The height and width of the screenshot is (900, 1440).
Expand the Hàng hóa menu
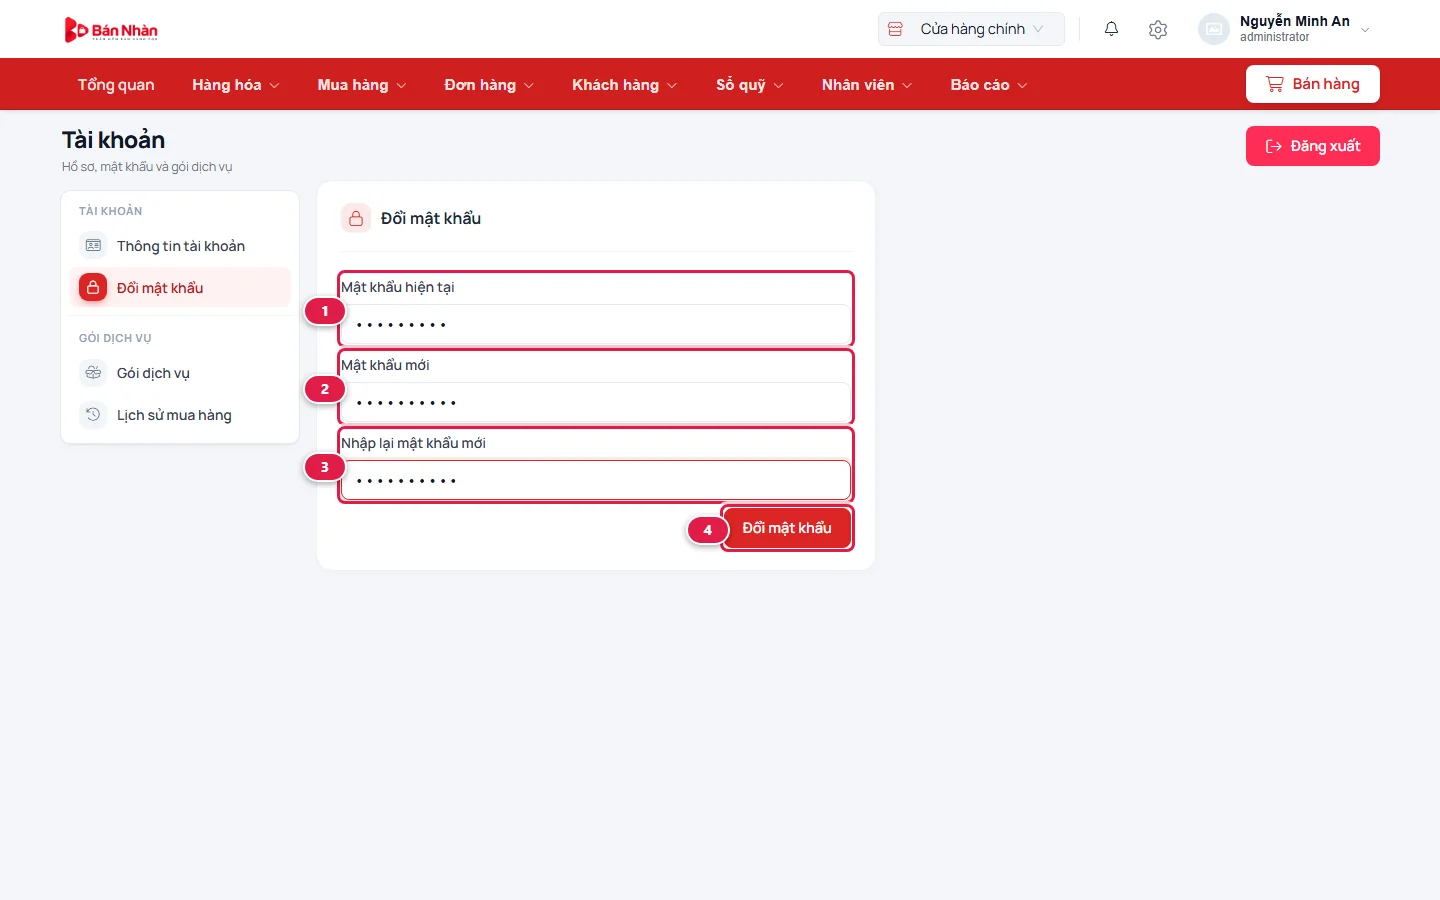click(x=236, y=85)
